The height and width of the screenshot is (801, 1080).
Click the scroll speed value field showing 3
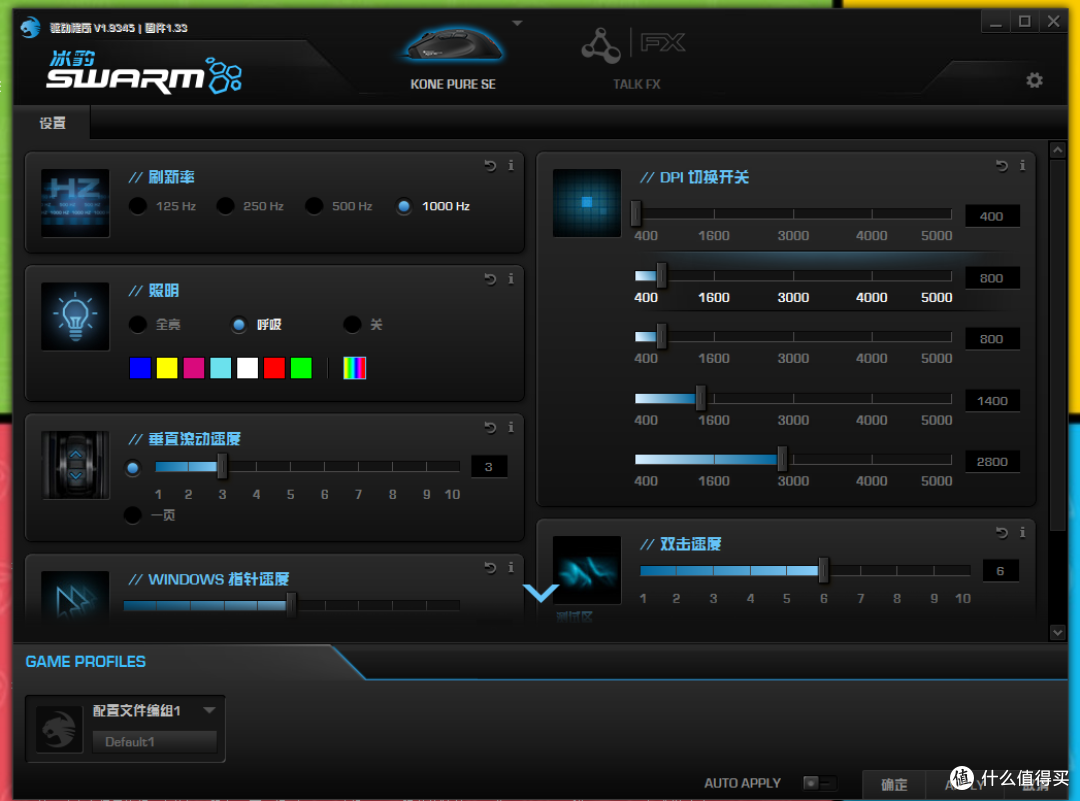[489, 466]
